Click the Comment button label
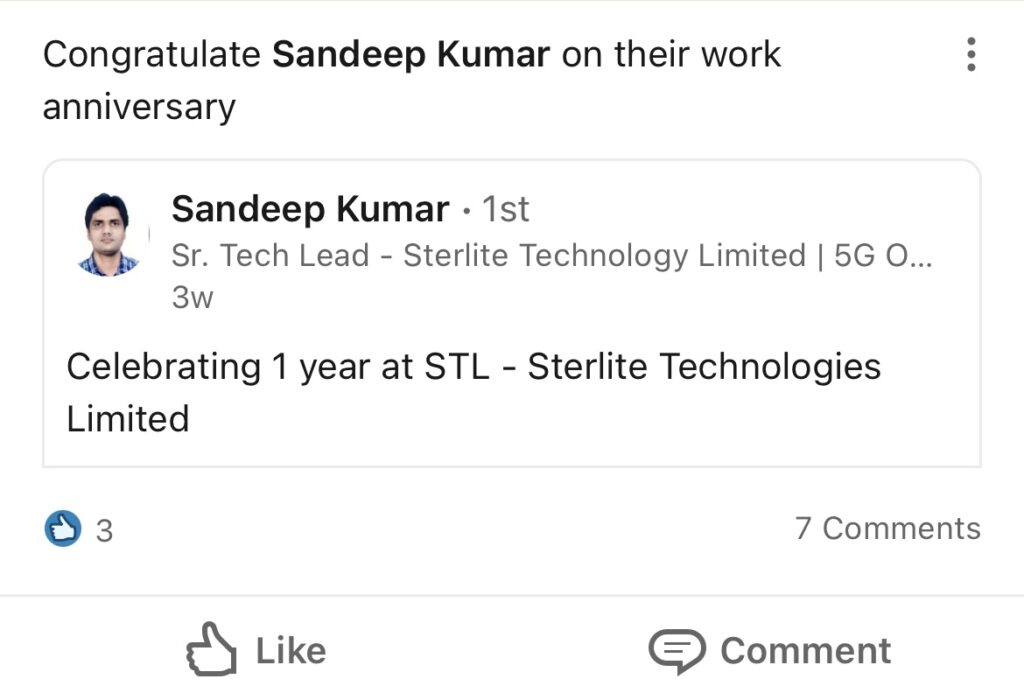 tap(805, 651)
